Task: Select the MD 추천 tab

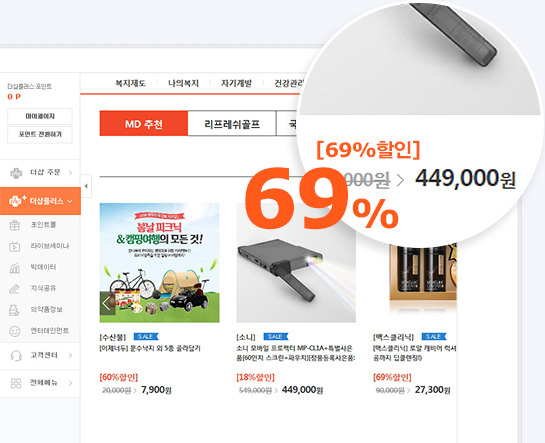Action: (144, 124)
